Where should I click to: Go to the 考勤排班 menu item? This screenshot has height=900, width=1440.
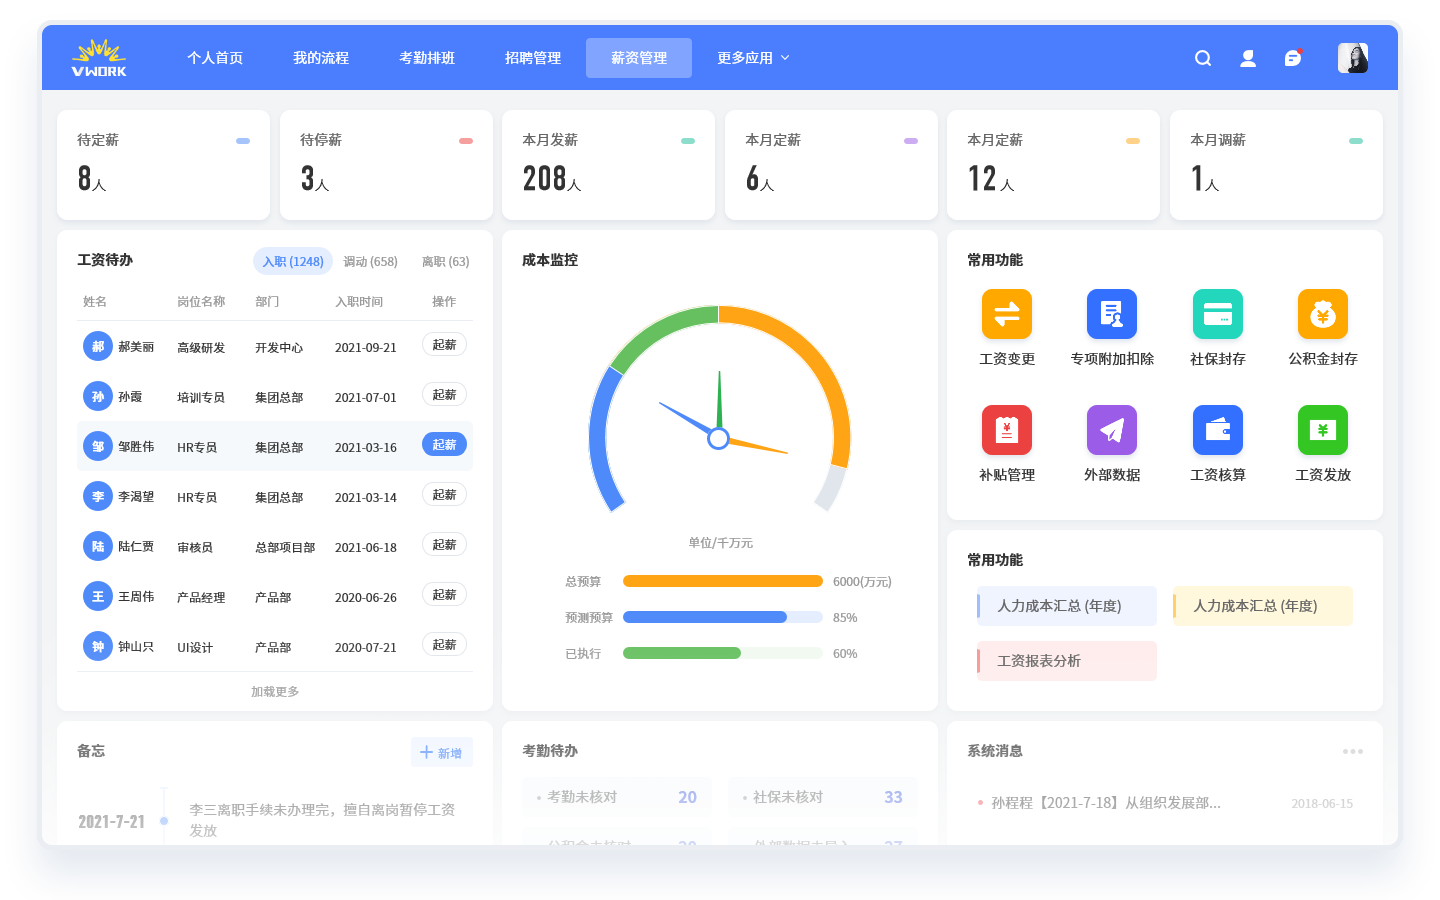pos(427,58)
